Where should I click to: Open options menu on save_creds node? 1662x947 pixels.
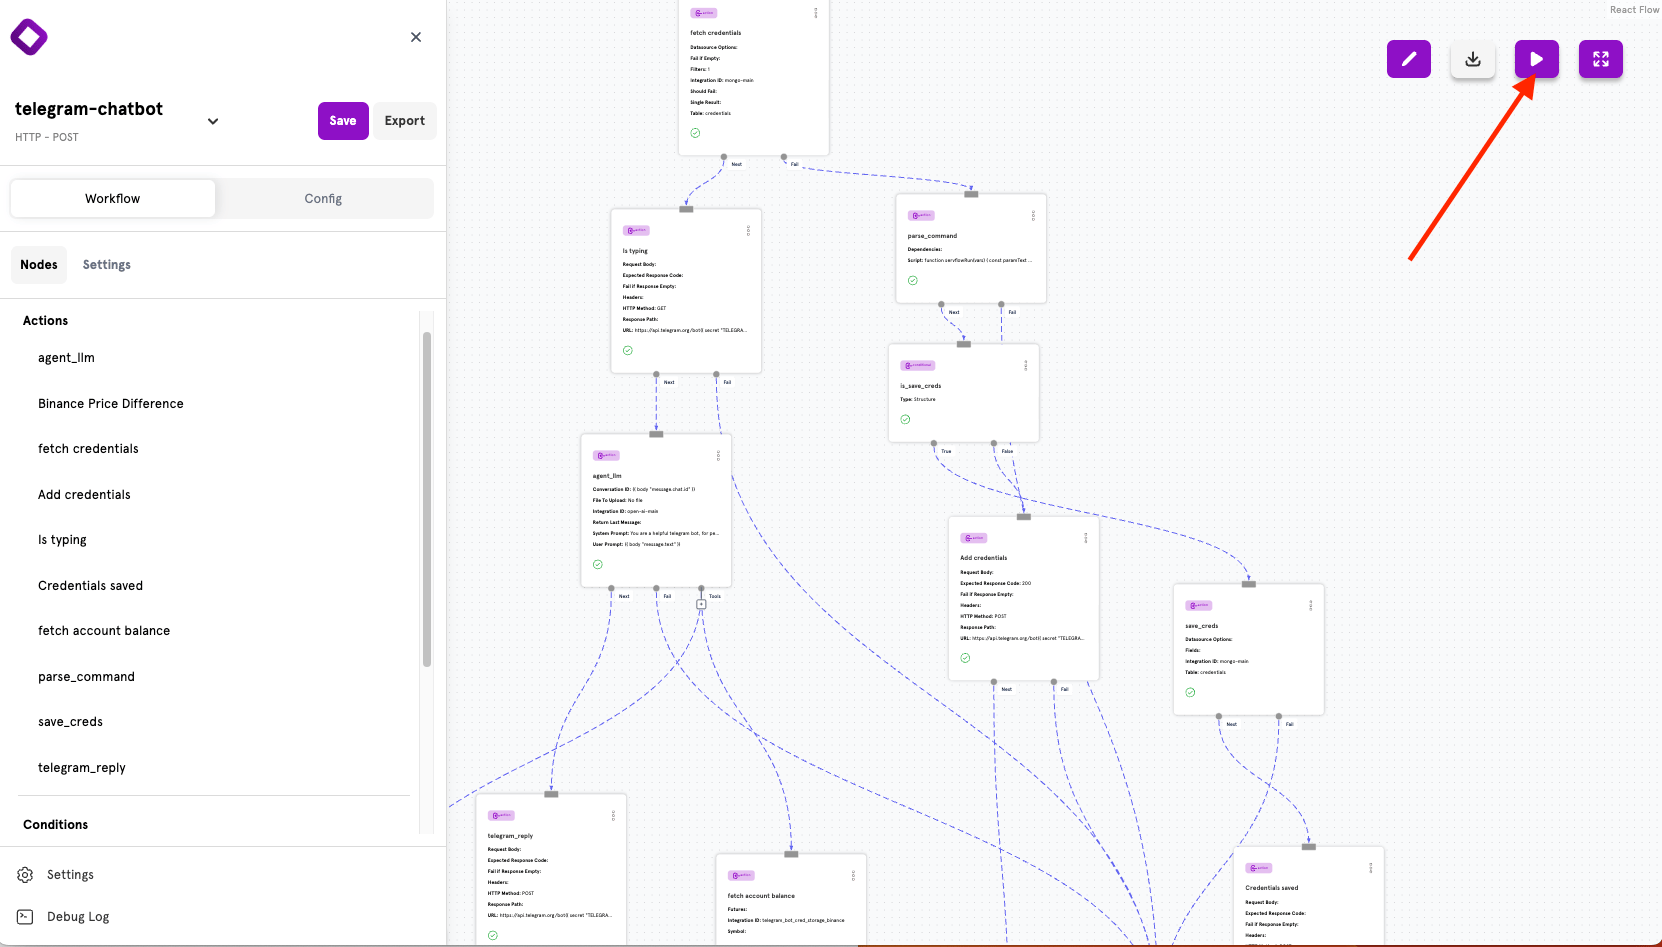(1310, 606)
